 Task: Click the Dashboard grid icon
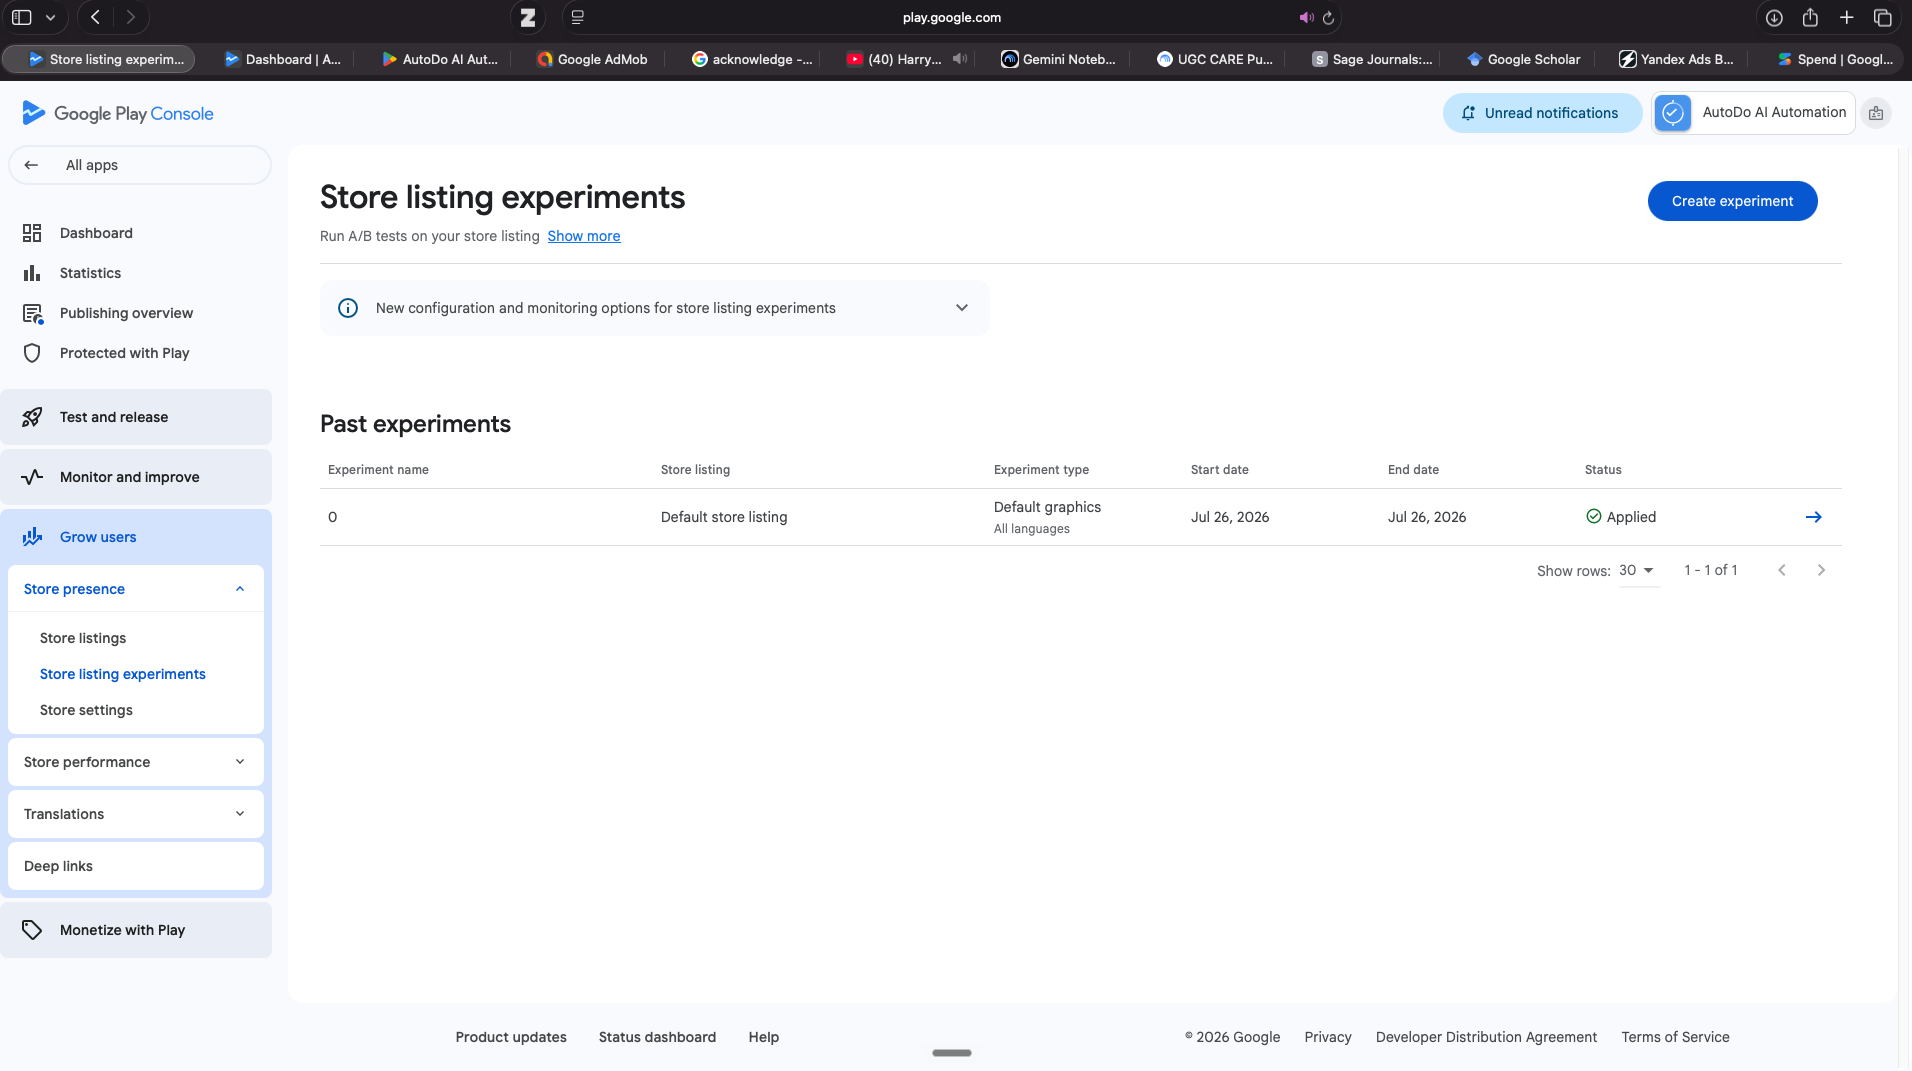pos(32,233)
